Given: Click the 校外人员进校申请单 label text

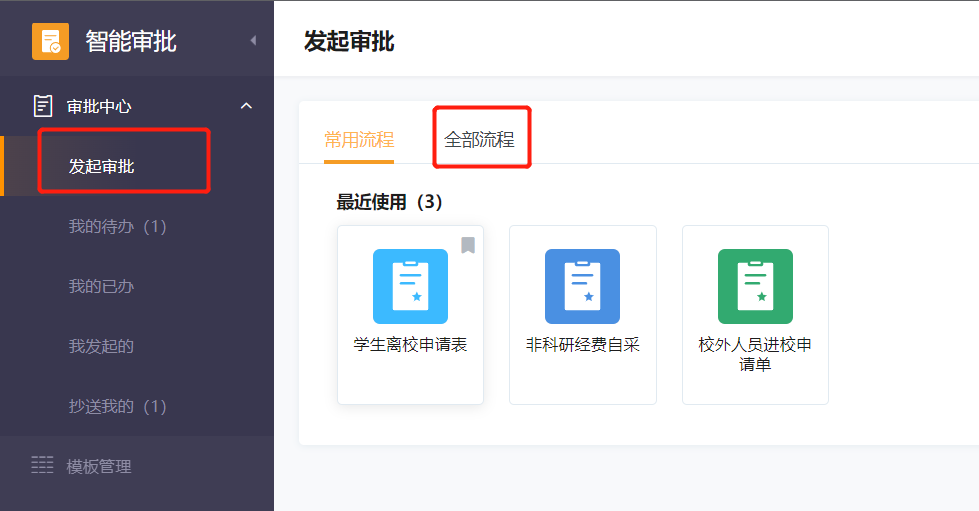Looking at the screenshot, I should [755, 354].
